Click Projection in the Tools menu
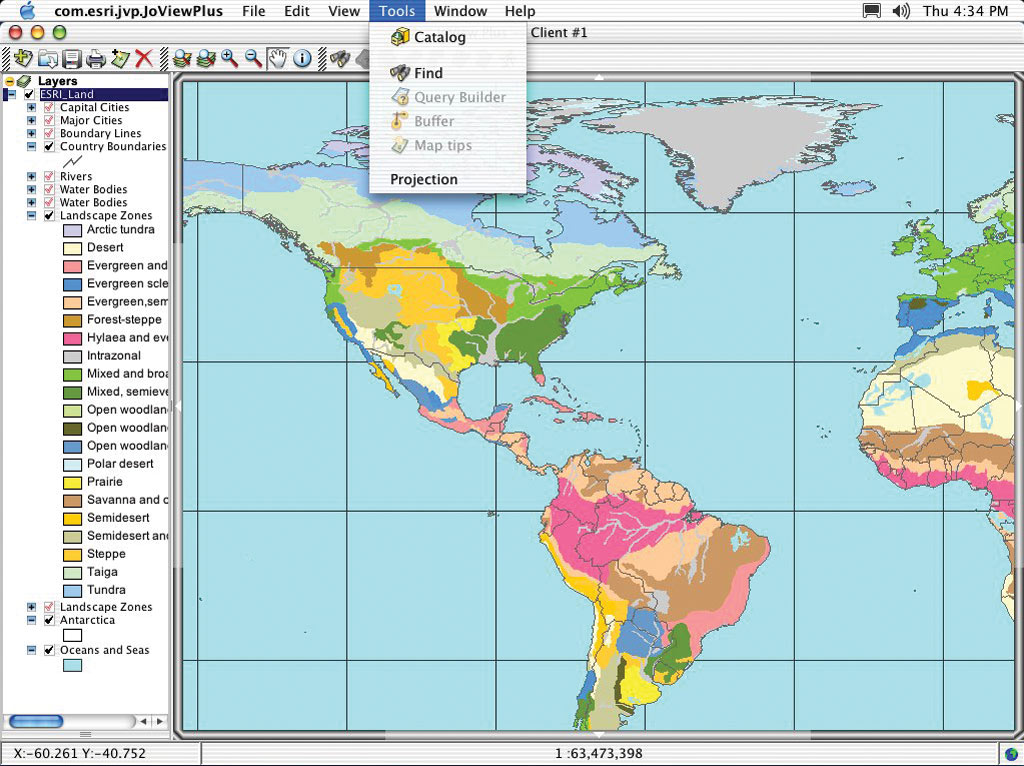Viewport: 1024px width, 766px height. pos(424,180)
